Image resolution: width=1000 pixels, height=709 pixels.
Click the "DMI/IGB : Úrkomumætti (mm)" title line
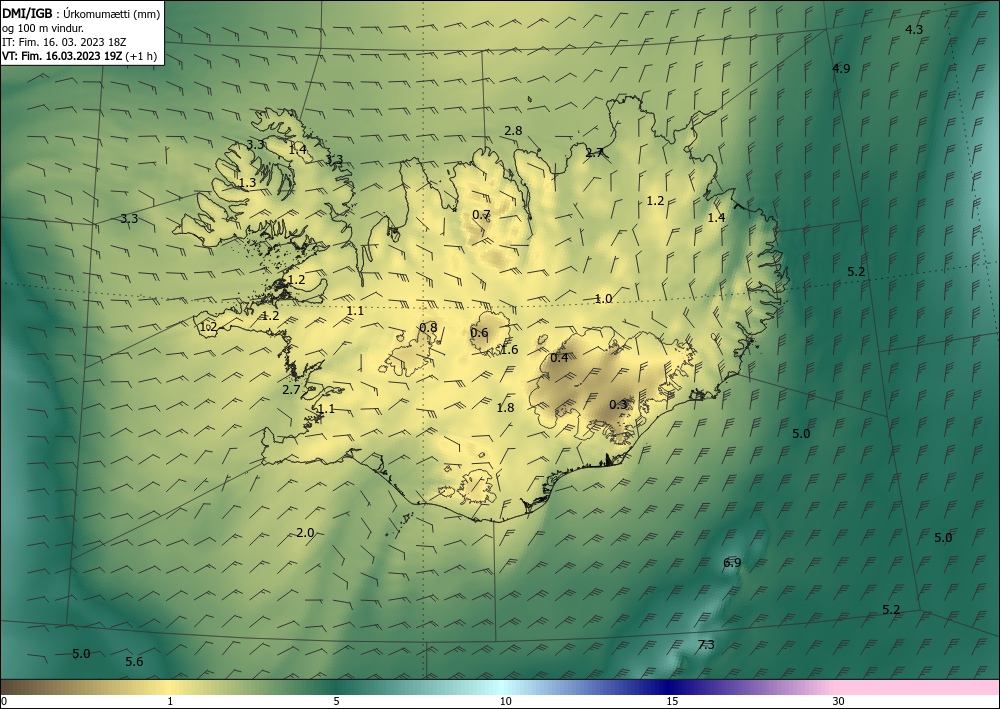[81, 13]
